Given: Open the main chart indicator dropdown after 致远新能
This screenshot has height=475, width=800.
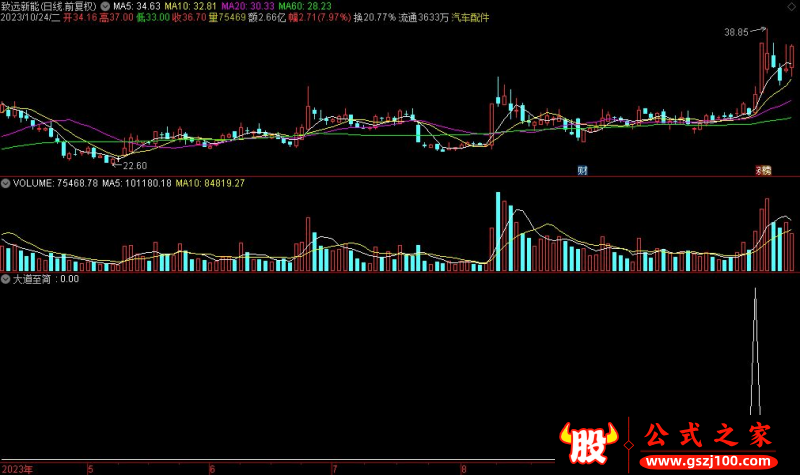Looking at the screenshot, I should coord(105,6).
